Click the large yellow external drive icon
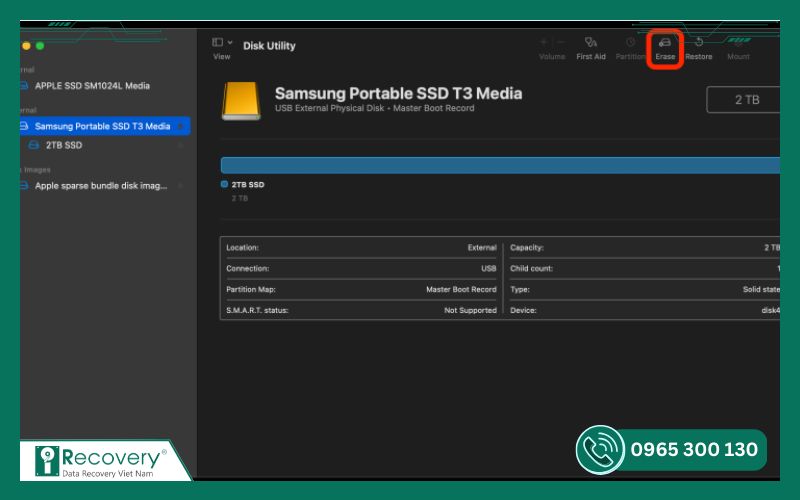 [x=241, y=101]
